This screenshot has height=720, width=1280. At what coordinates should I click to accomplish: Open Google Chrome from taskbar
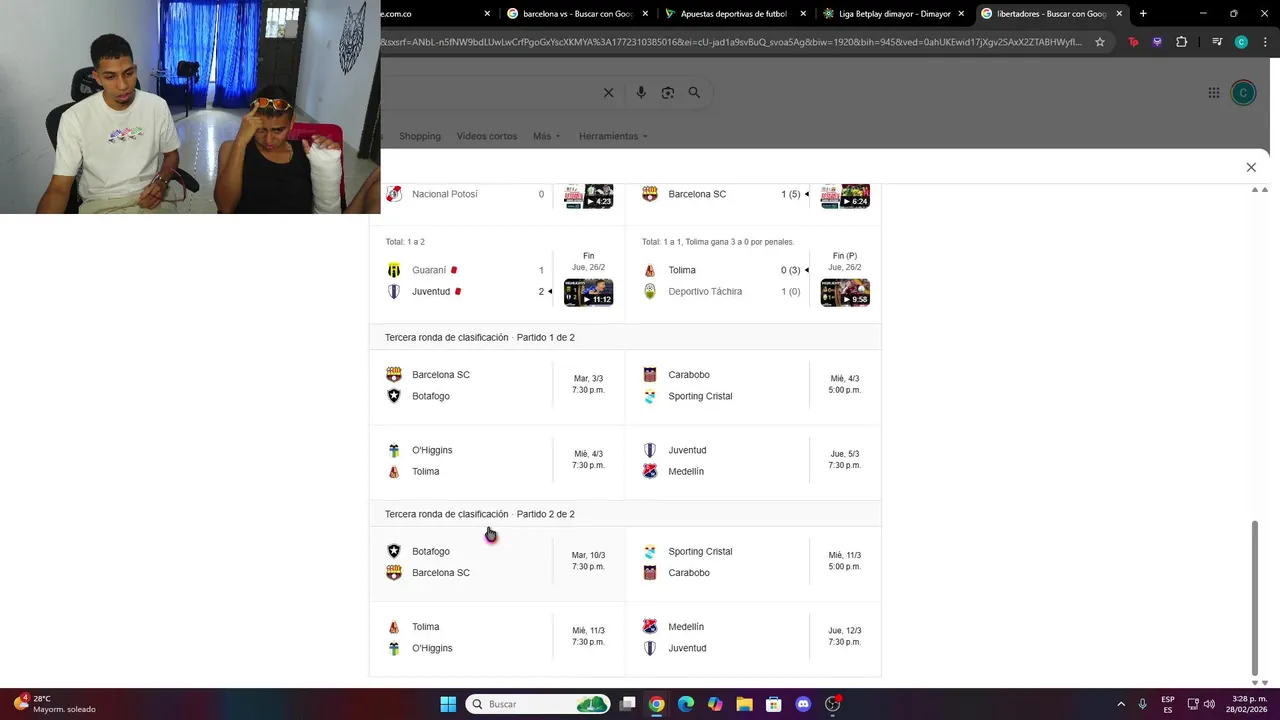(x=656, y=704)
